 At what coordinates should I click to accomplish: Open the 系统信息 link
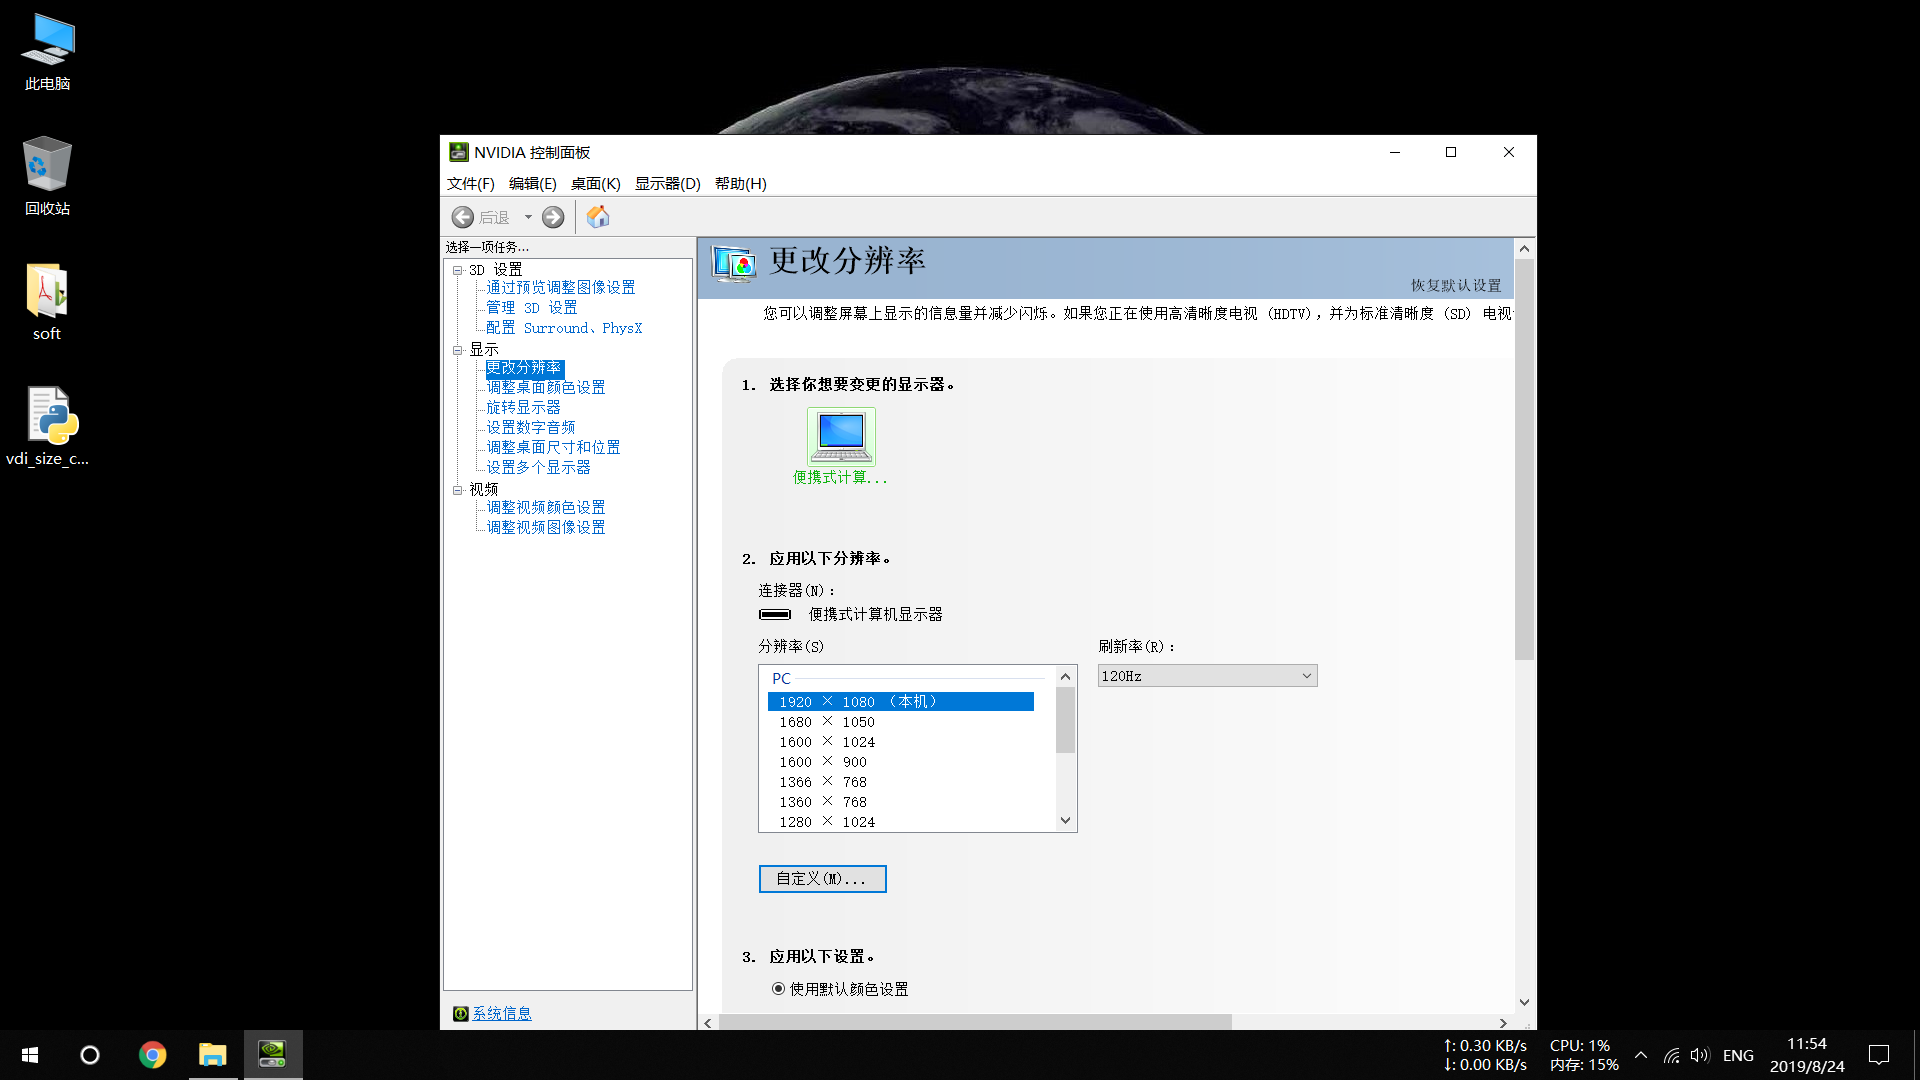[x=501, y=1014]
